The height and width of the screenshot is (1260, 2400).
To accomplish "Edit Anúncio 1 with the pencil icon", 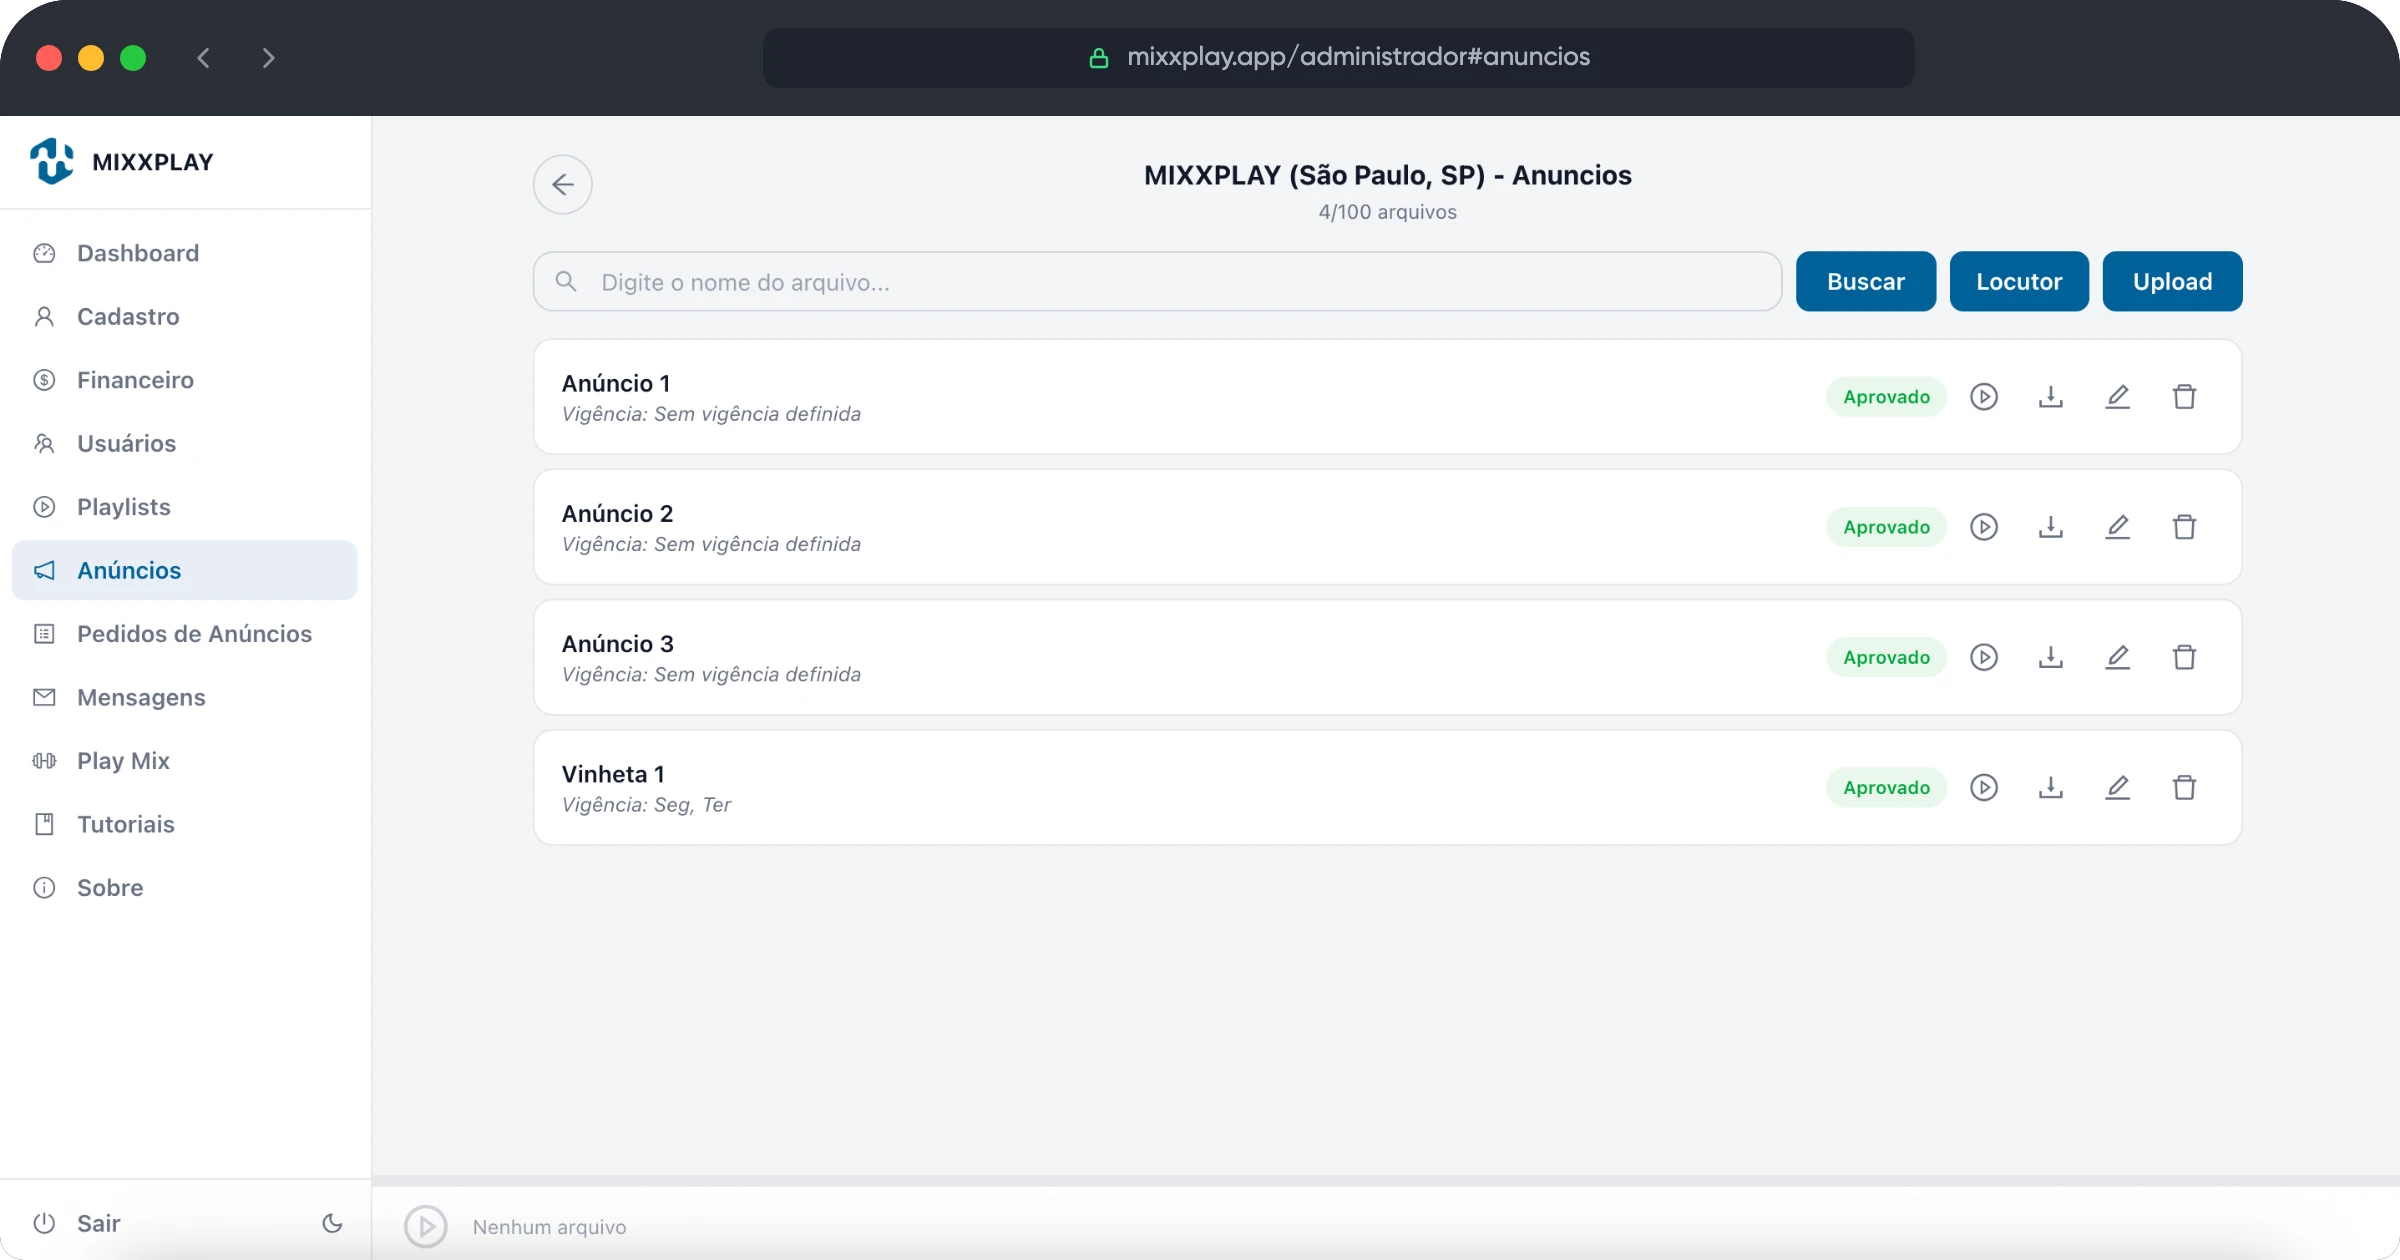I will (2118, 397).
